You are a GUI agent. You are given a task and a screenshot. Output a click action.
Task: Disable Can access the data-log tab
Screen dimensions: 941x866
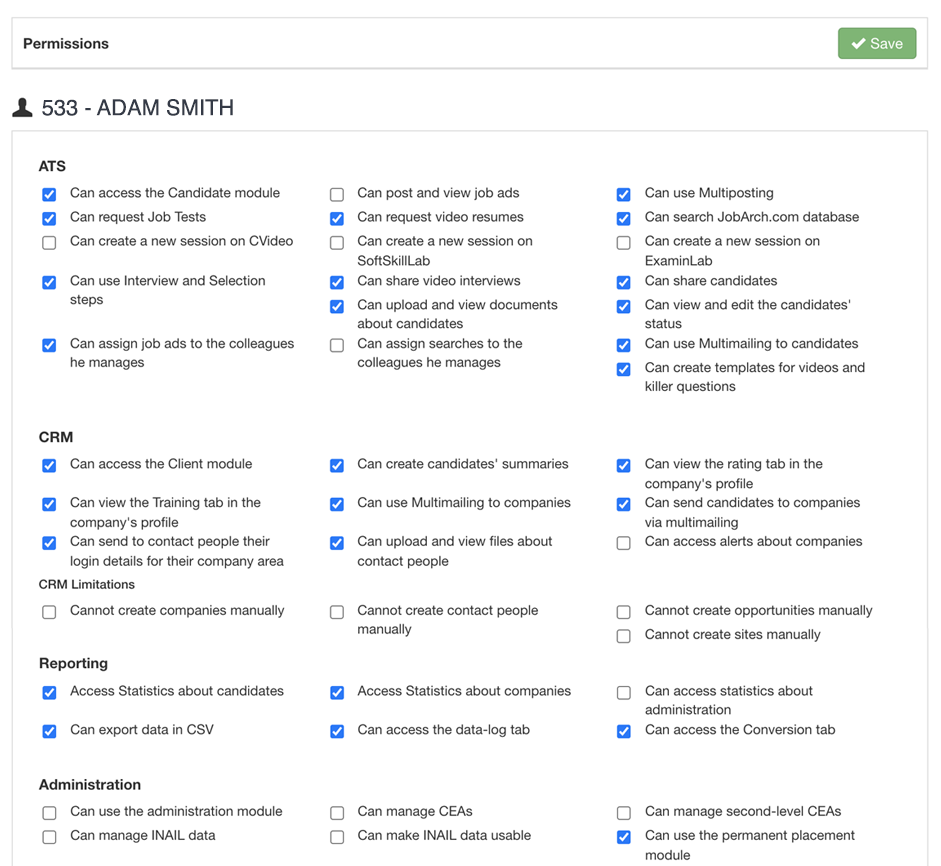337,732
